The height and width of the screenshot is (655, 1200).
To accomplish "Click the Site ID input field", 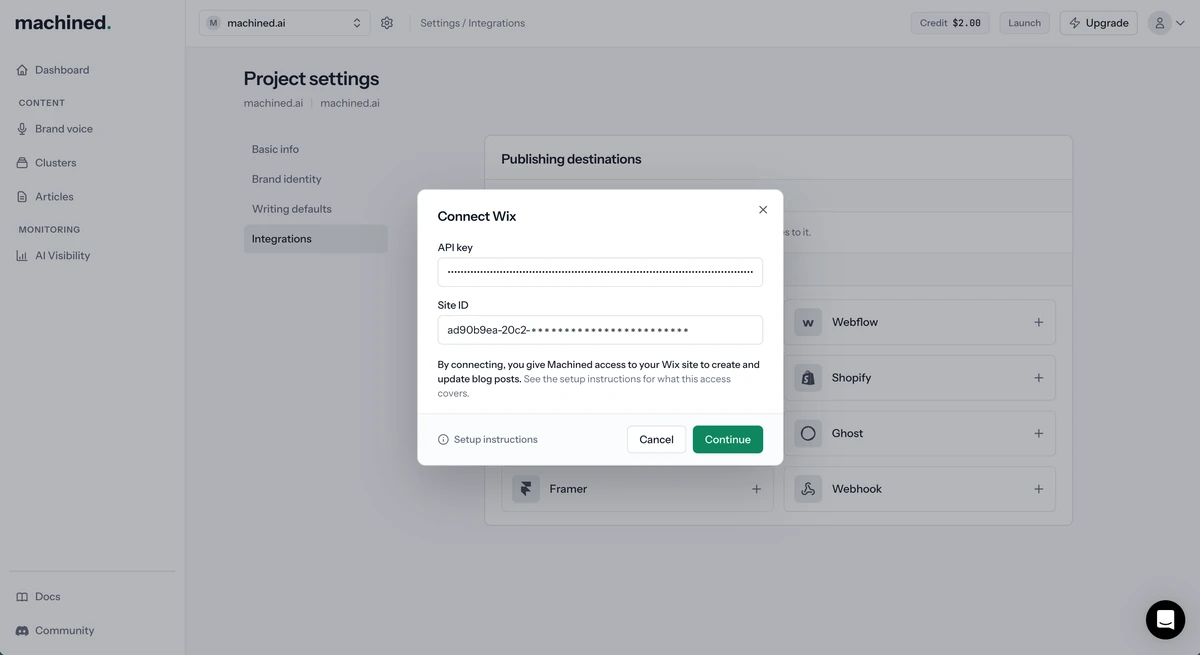I will tap(600, 330).
